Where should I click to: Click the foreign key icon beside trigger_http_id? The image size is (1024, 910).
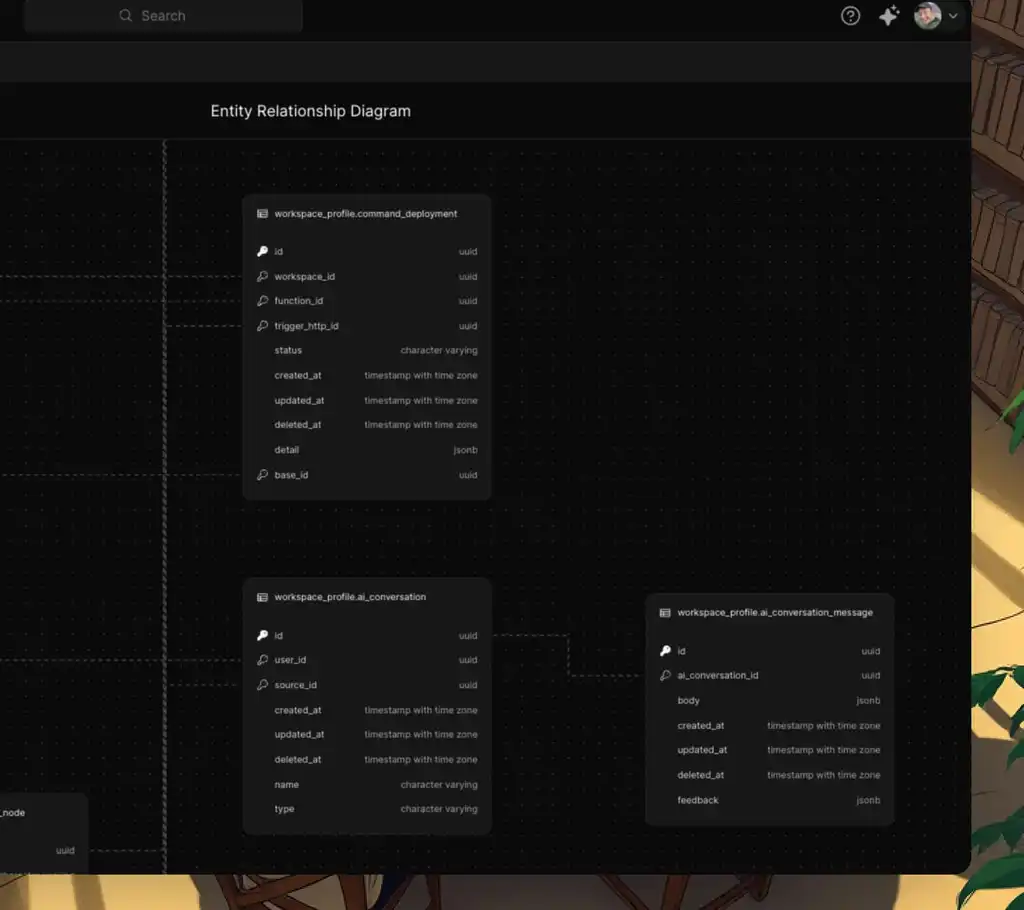pos(262,326)
